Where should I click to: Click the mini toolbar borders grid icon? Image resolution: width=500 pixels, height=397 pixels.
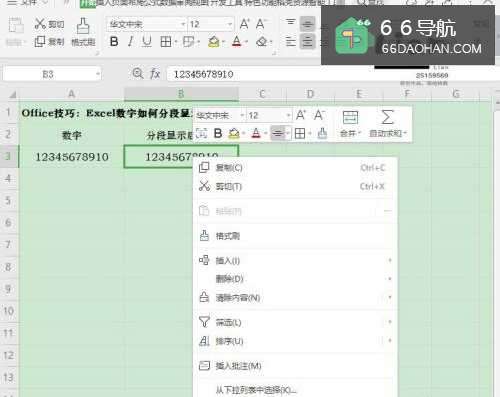300,134
